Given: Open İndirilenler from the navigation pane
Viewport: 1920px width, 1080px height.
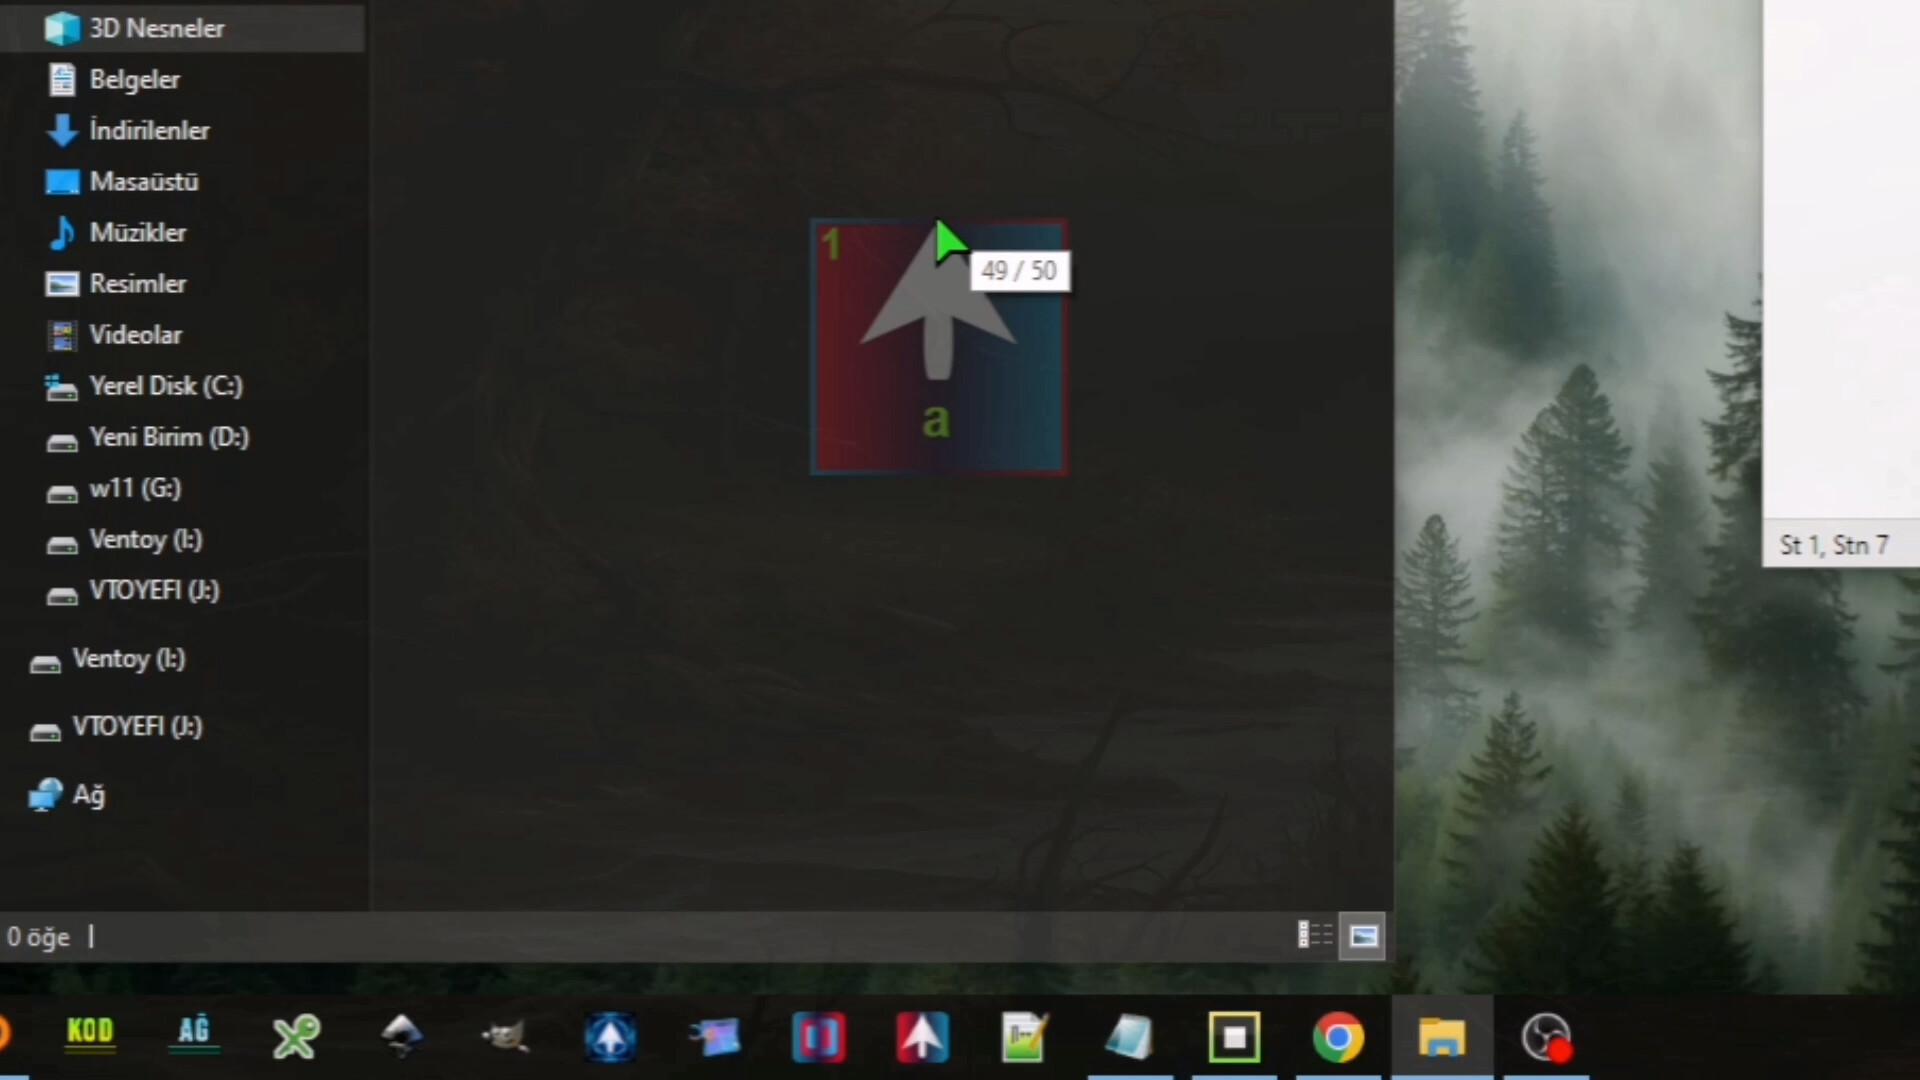Looking at the screenshot, I should pyautogui.click(x=150, y=130).
